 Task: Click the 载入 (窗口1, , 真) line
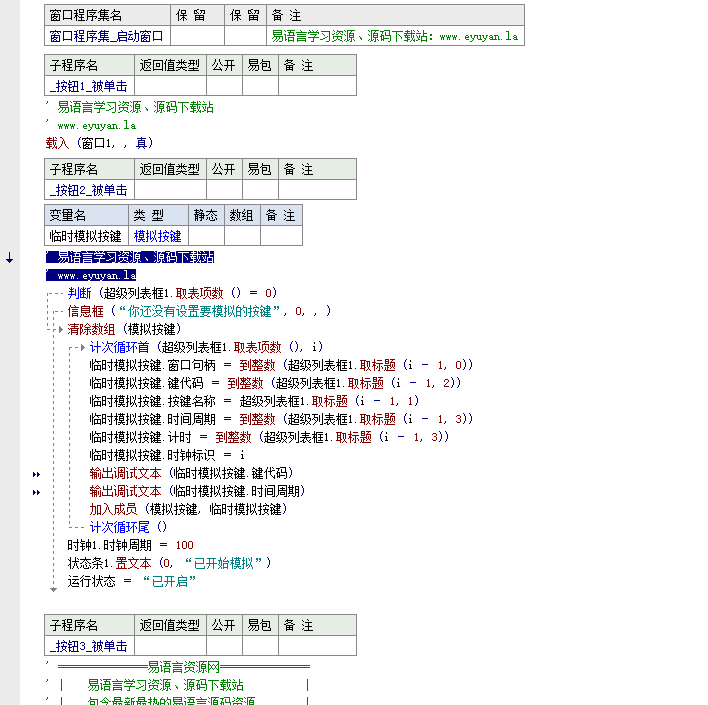point(99,143)
